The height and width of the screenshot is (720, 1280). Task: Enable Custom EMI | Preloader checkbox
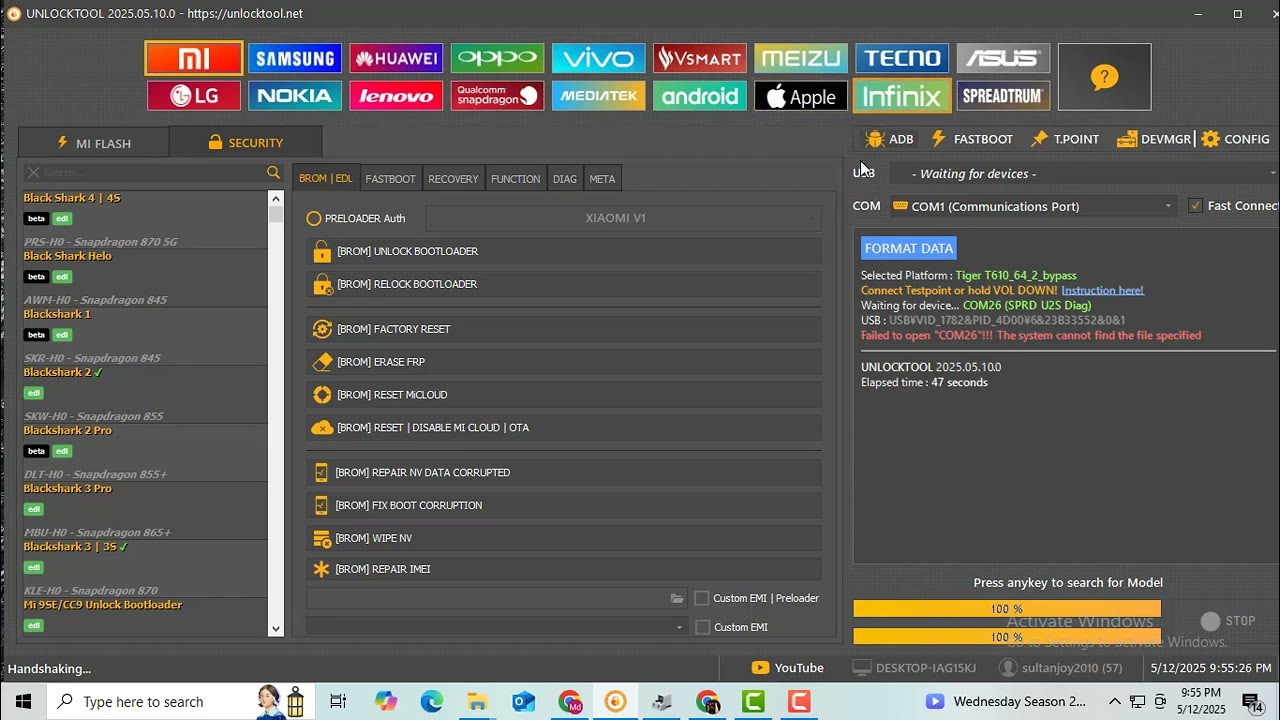[702, 598]
